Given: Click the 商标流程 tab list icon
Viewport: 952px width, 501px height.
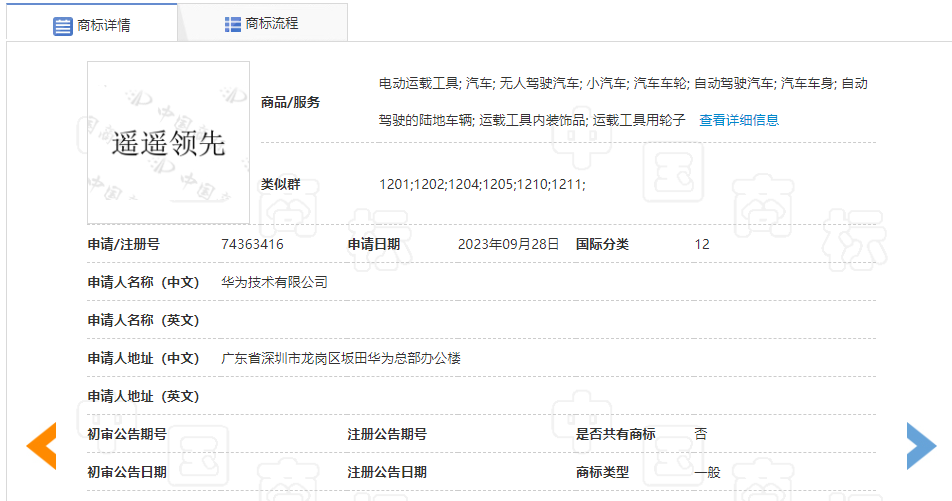Looking at the screenshot, I should click(233, 24).
